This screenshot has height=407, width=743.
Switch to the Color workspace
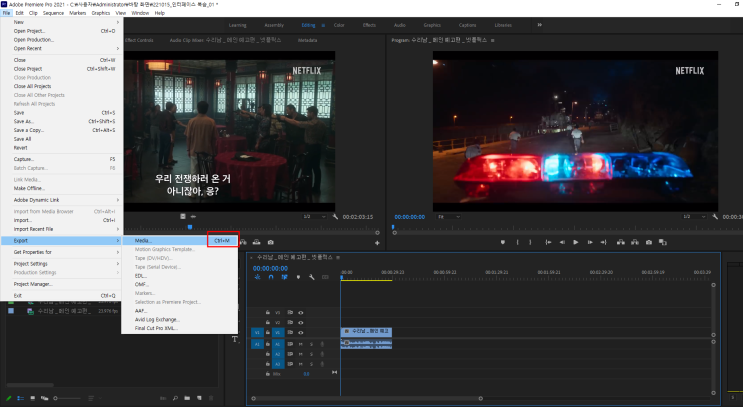click(339, 25)
